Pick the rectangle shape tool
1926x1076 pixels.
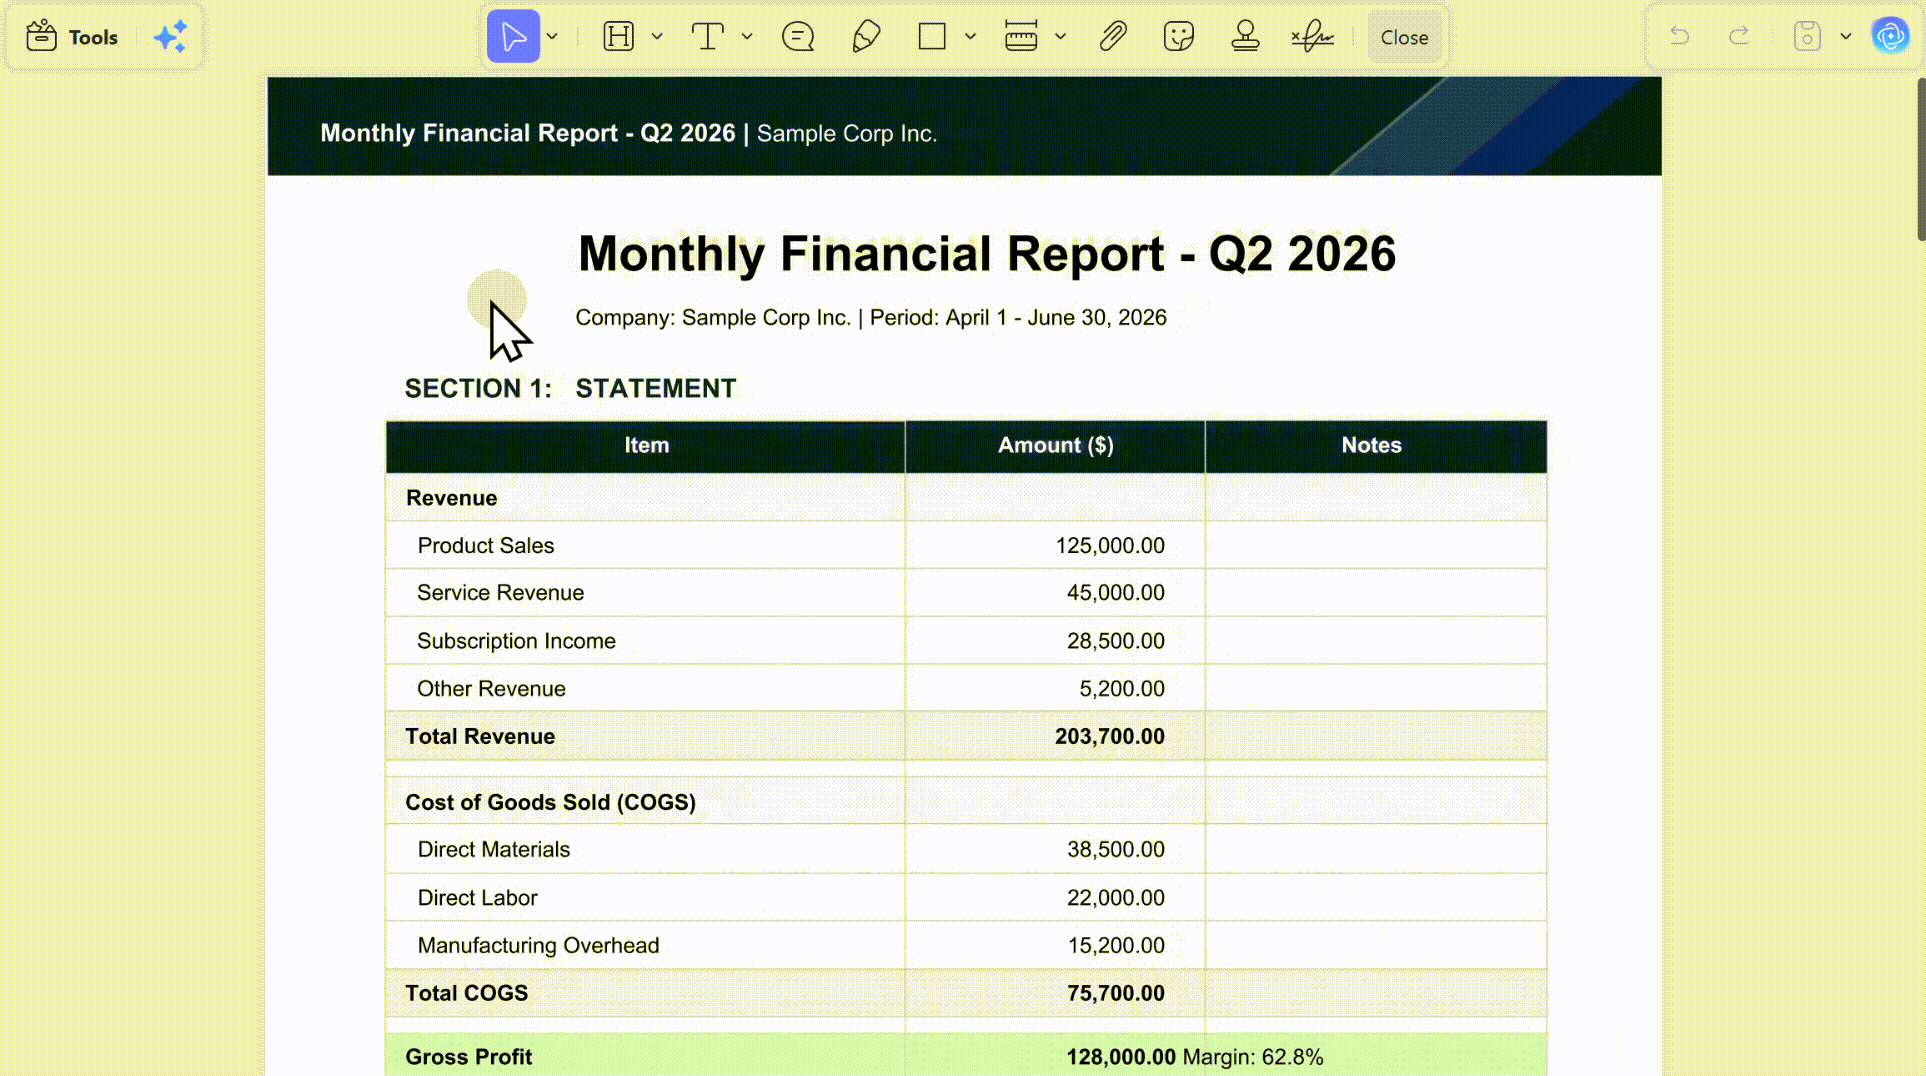click(932, 37)
